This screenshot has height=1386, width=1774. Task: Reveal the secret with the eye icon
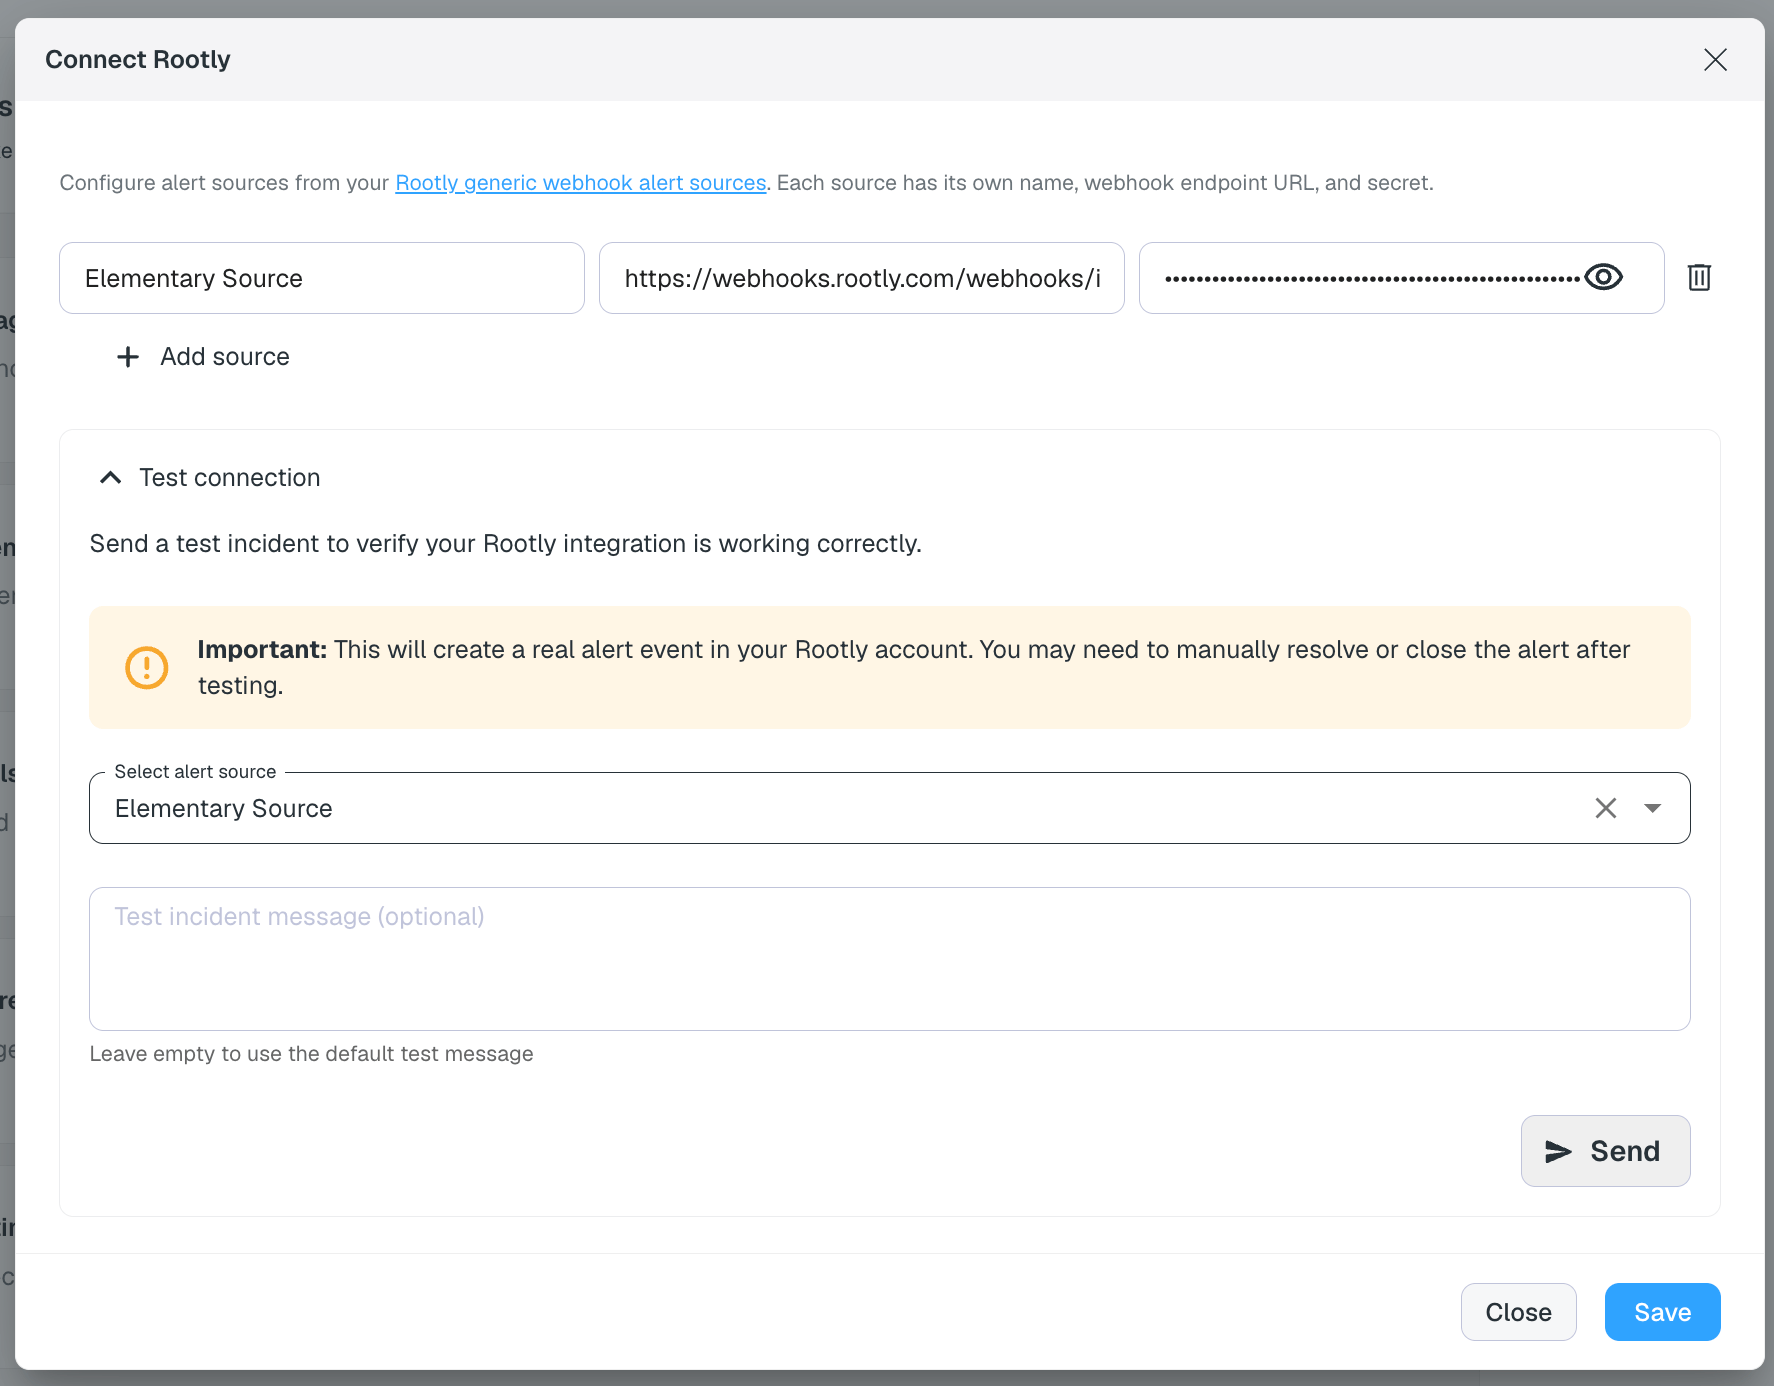coord(1603,277)
